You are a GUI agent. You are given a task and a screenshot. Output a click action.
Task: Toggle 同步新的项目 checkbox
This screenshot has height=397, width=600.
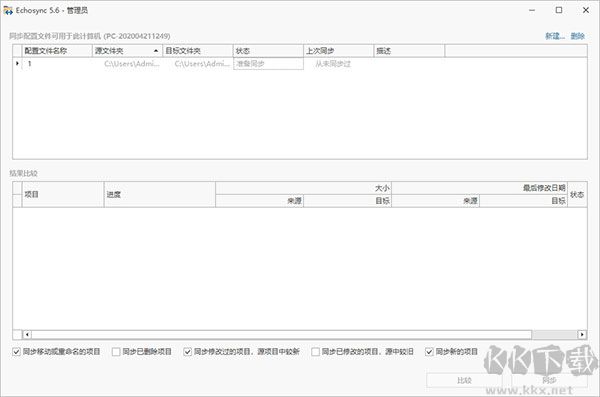(x=429, y=351)
